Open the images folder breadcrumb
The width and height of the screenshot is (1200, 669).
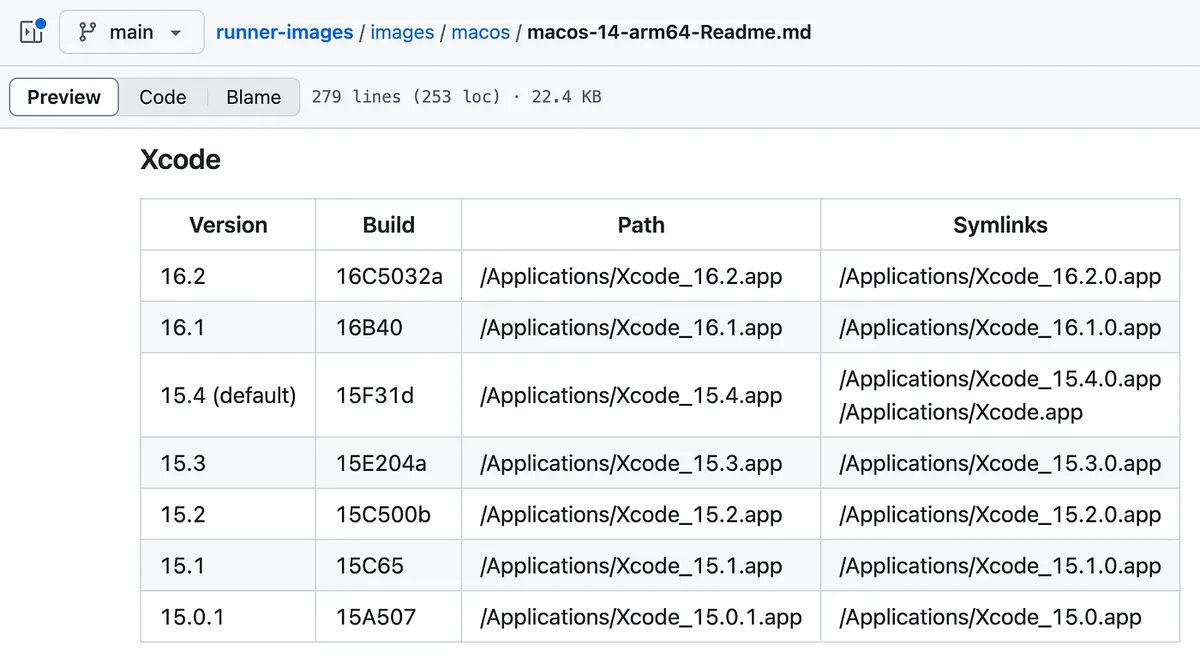[402, 32]
